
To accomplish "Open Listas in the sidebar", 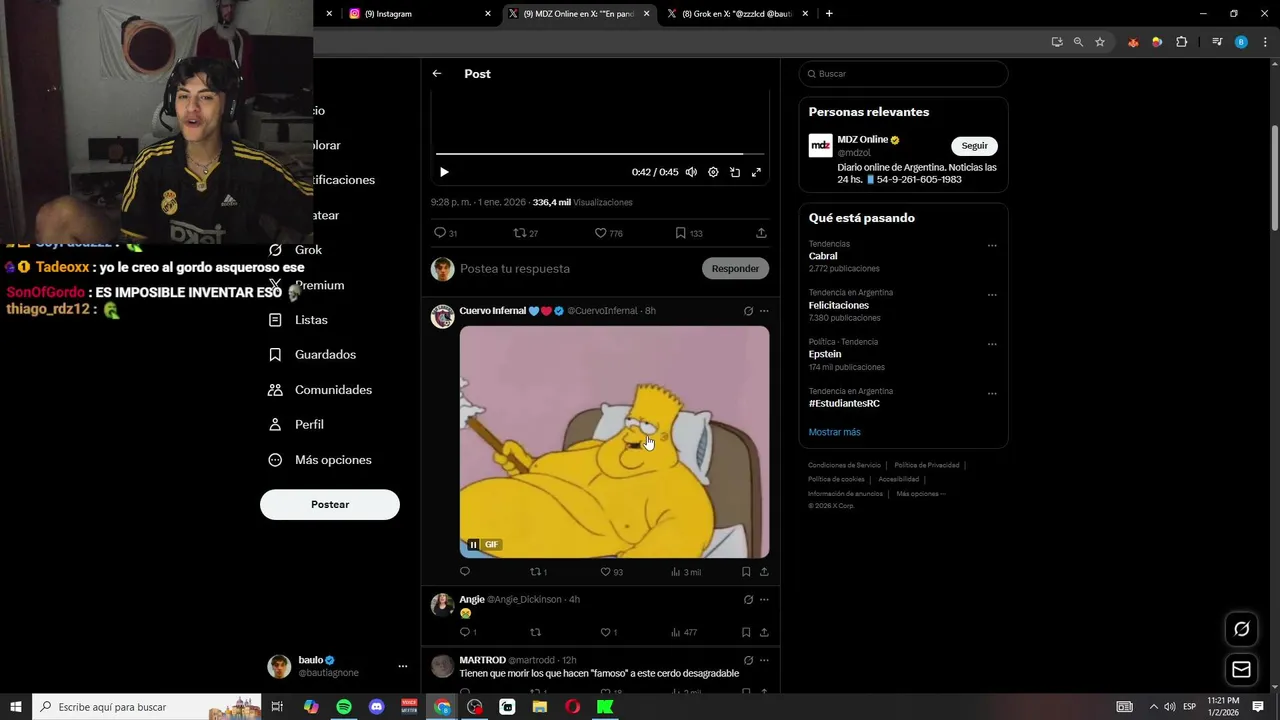I will pos(311,320).
